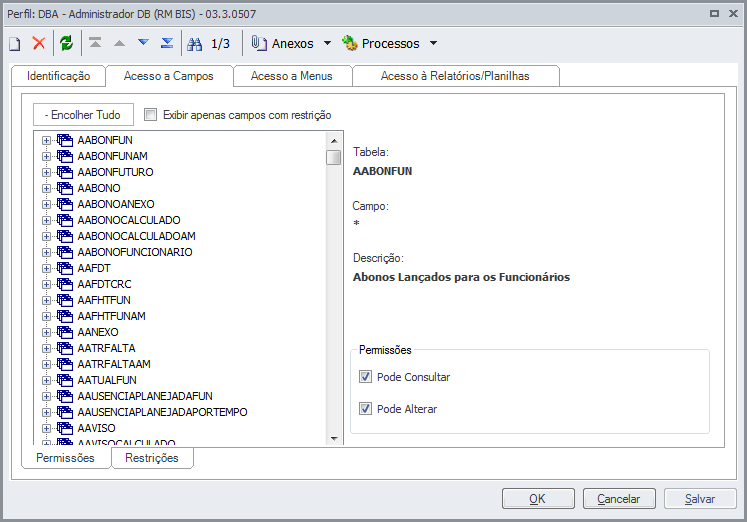
Task: Click the green refresh icon
Action: pyautogui.click(x=66, y=44)
